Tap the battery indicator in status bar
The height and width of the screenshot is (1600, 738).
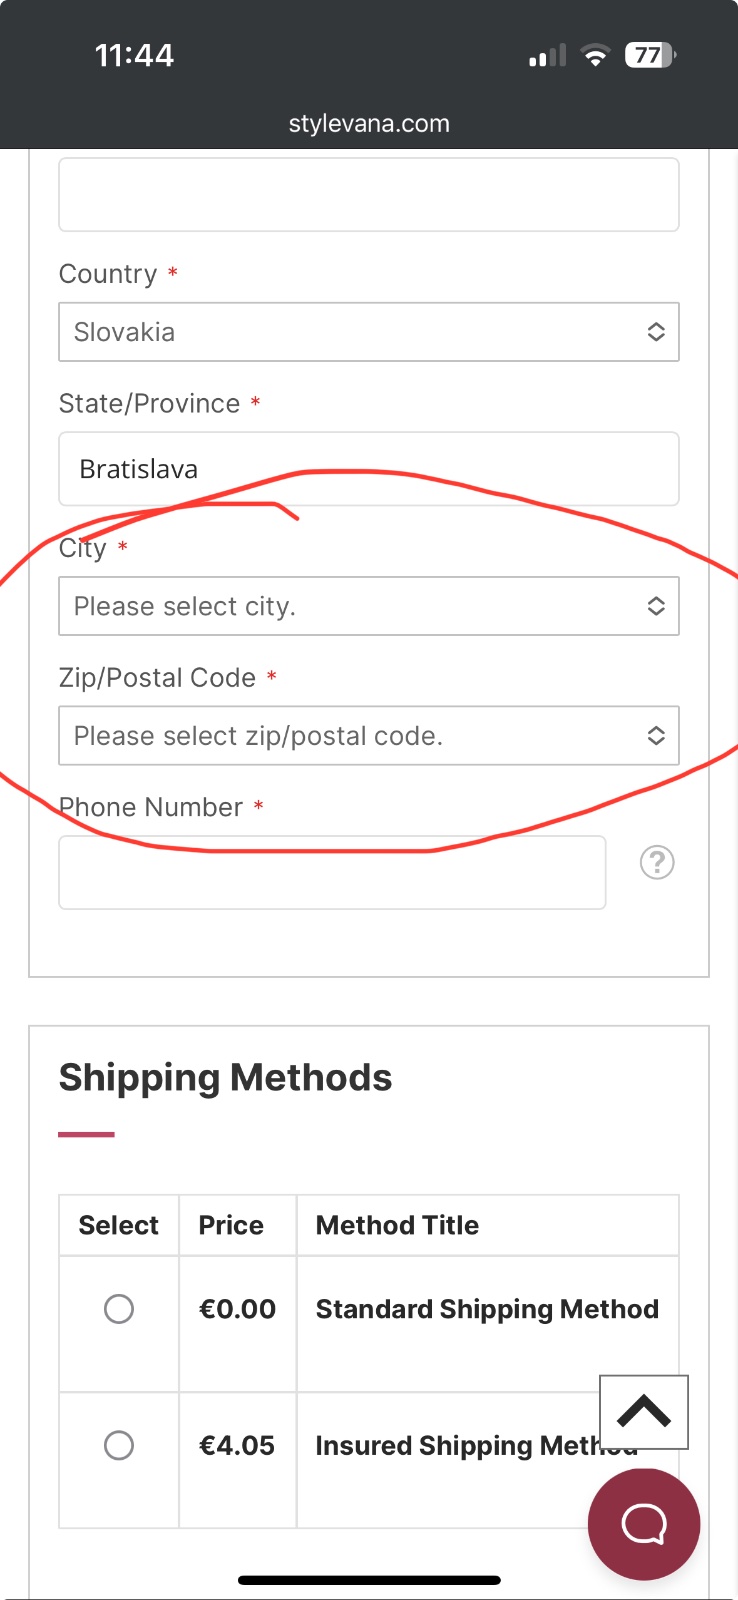coord(650,55)
